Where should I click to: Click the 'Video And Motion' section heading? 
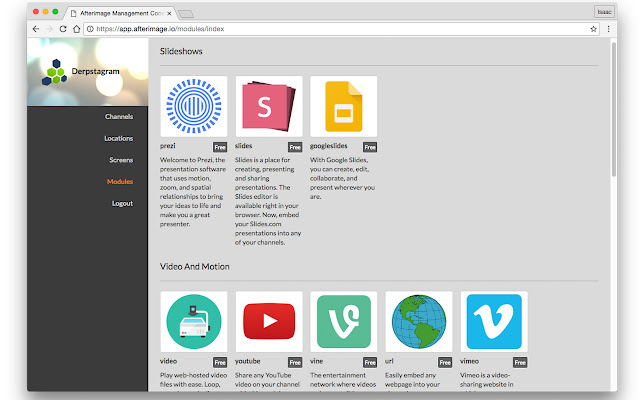(x=195, y=267)
